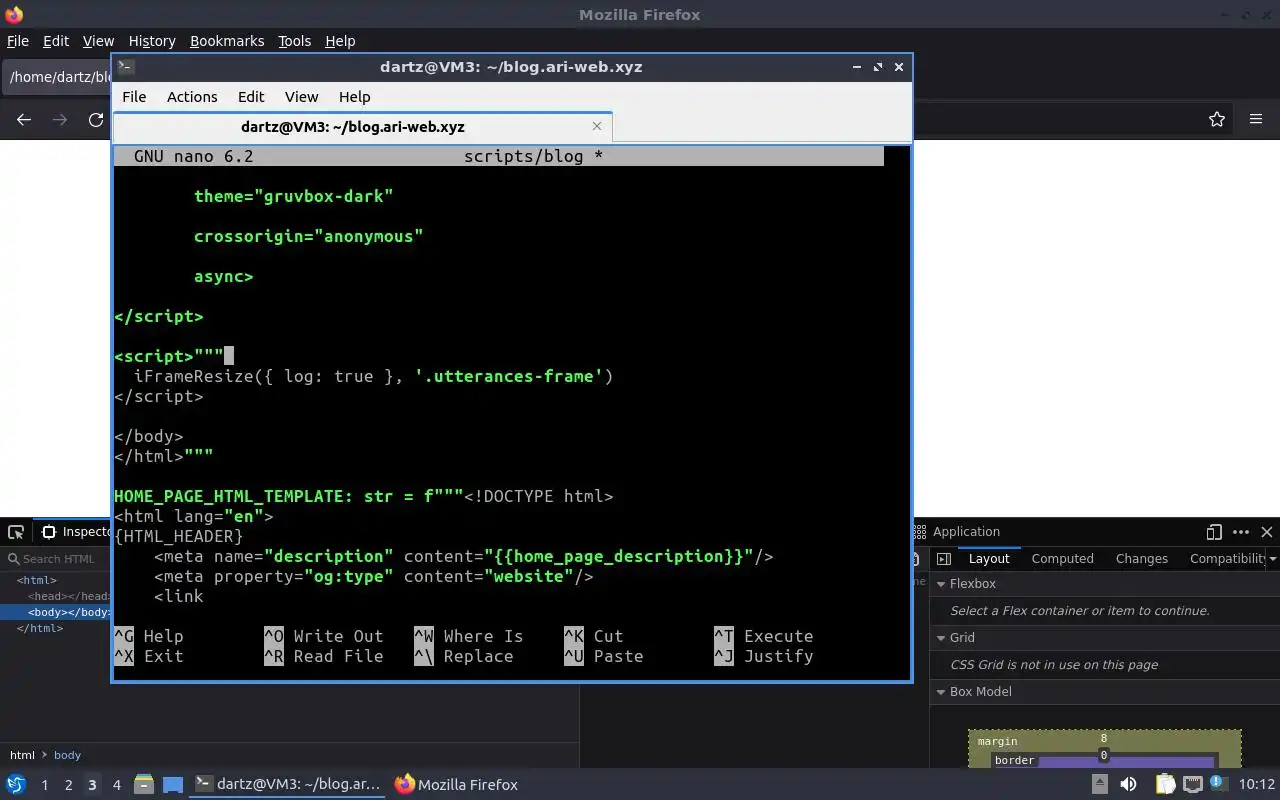Switch to workspace 4
Viewport: 1280px width, 800px height.
click(116, 785)
